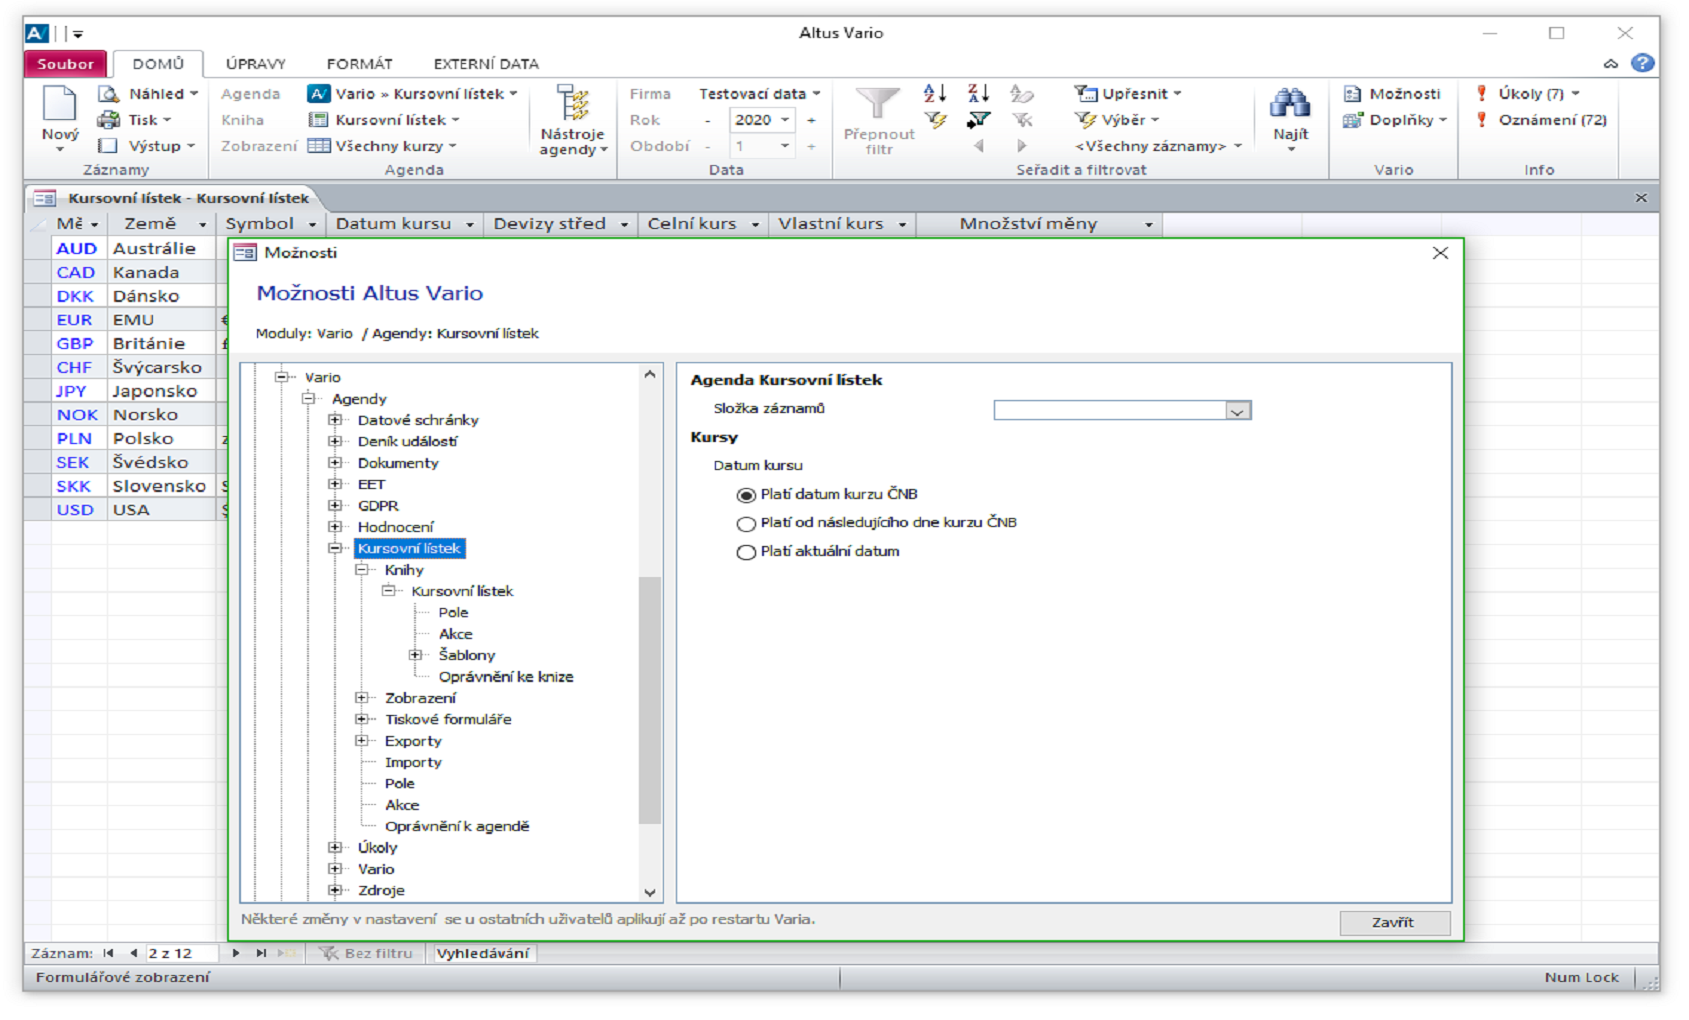Click the Kursovní lístek book icon in ribbon
Image resolution: width=1689 pixels, height=1020 pixels.
318,120
